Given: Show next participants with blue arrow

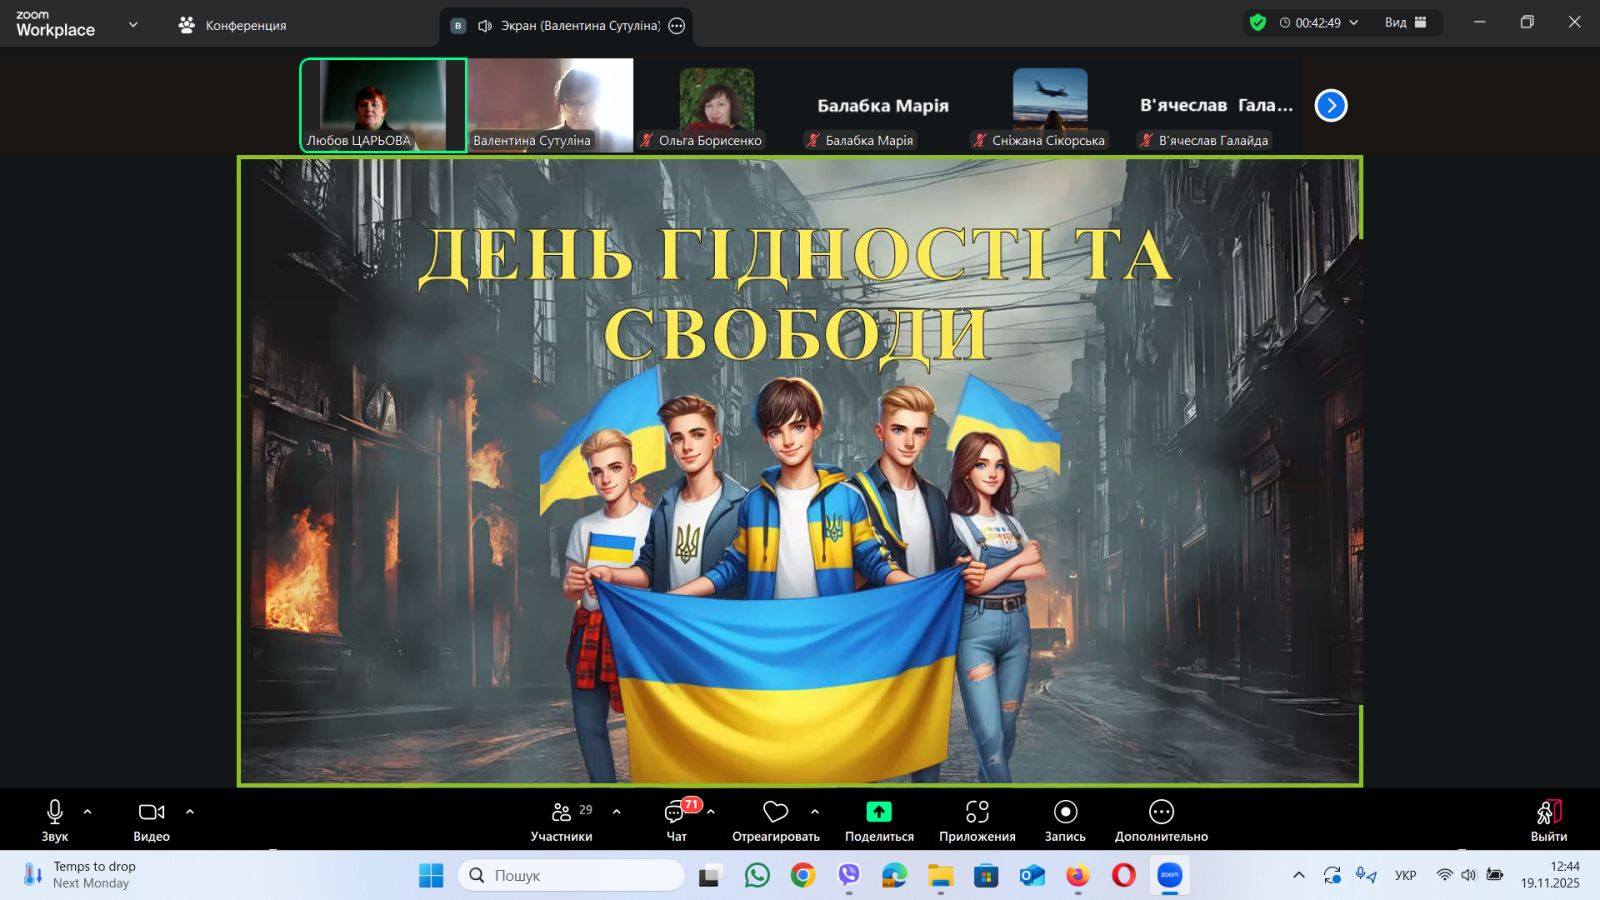Looking at the screenshot, I should (1330, 105).
